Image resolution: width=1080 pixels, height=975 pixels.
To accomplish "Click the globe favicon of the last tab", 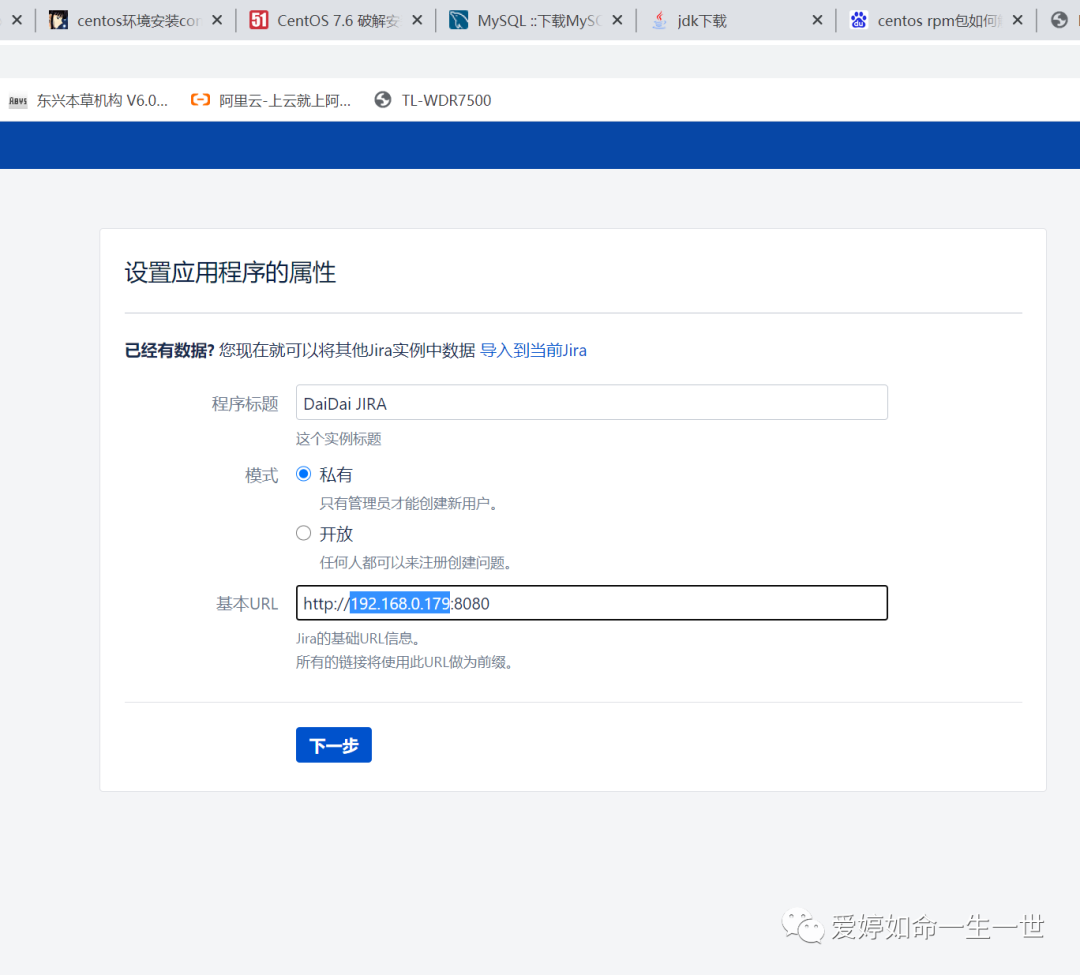I will point(1059,20).
